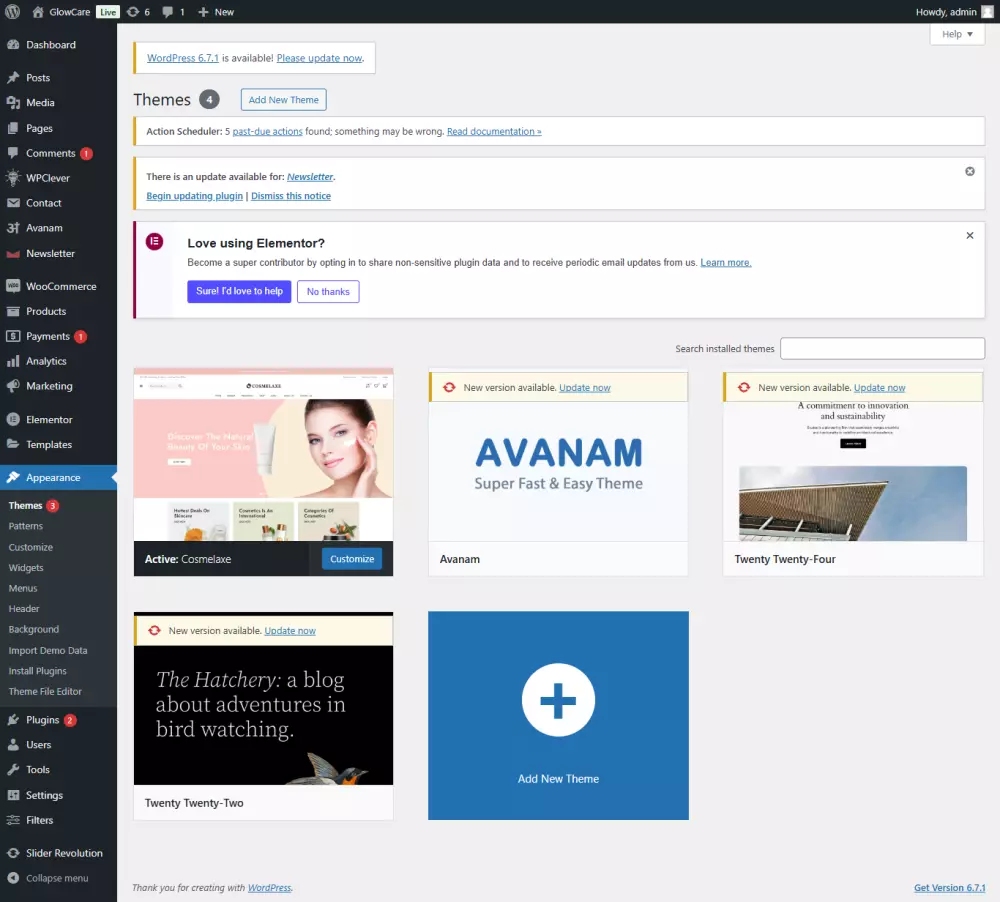Click the Users person icon
Image resolution: width=1000 pixels, height=902 pixels.
pyautogui.click(x=13, y=745)
